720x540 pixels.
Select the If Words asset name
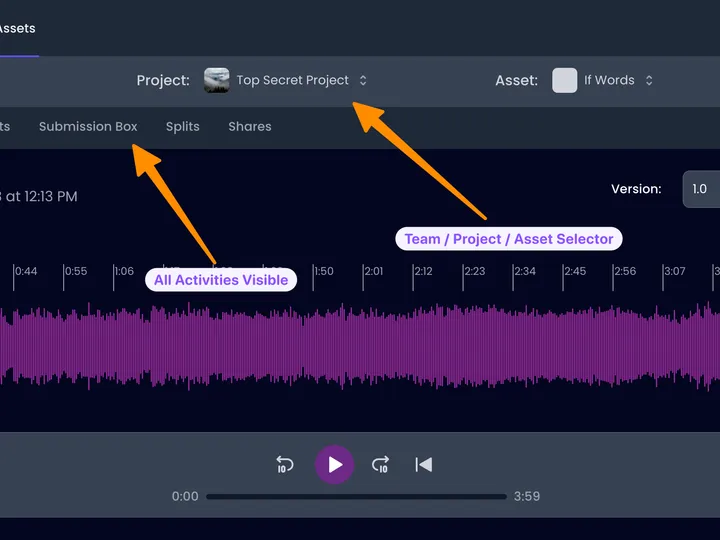click(x=609, y=80)
